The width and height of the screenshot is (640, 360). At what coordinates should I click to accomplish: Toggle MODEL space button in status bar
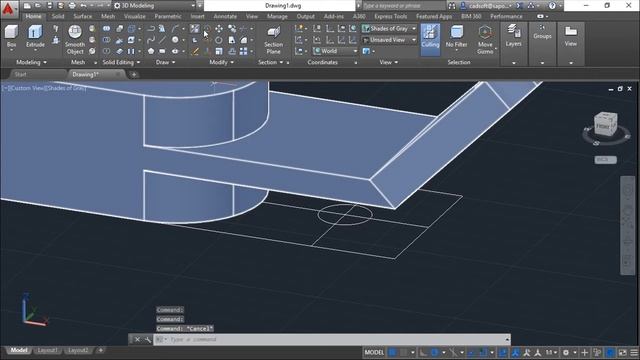click(374, 352)
